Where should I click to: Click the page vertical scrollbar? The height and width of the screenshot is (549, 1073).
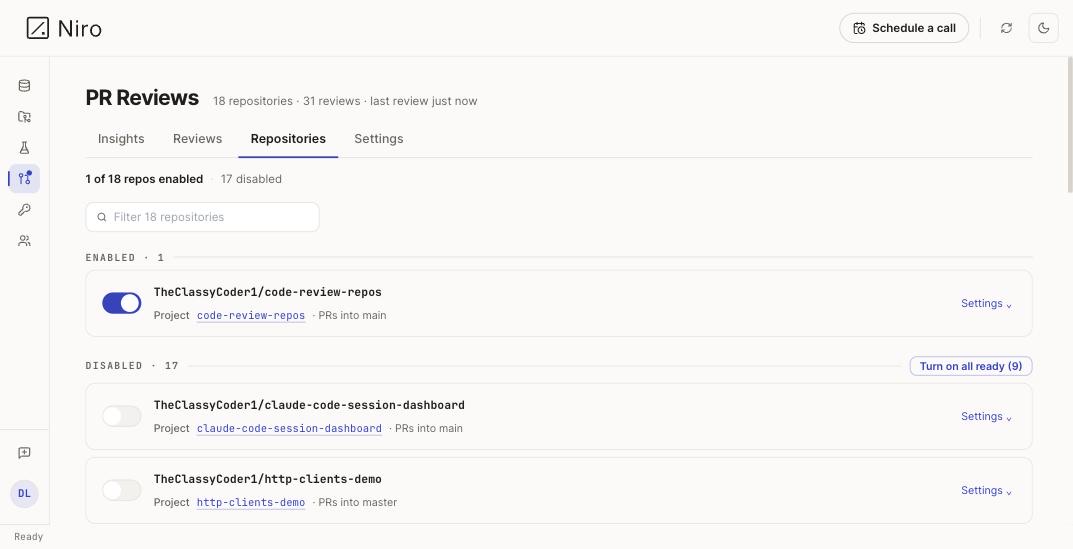tap(1069, 125)
